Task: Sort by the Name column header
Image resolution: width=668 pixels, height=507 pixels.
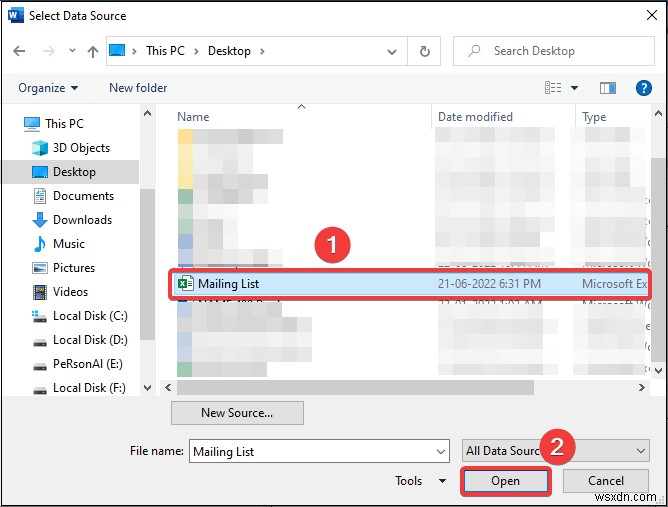Action: [x=193, y=117]
